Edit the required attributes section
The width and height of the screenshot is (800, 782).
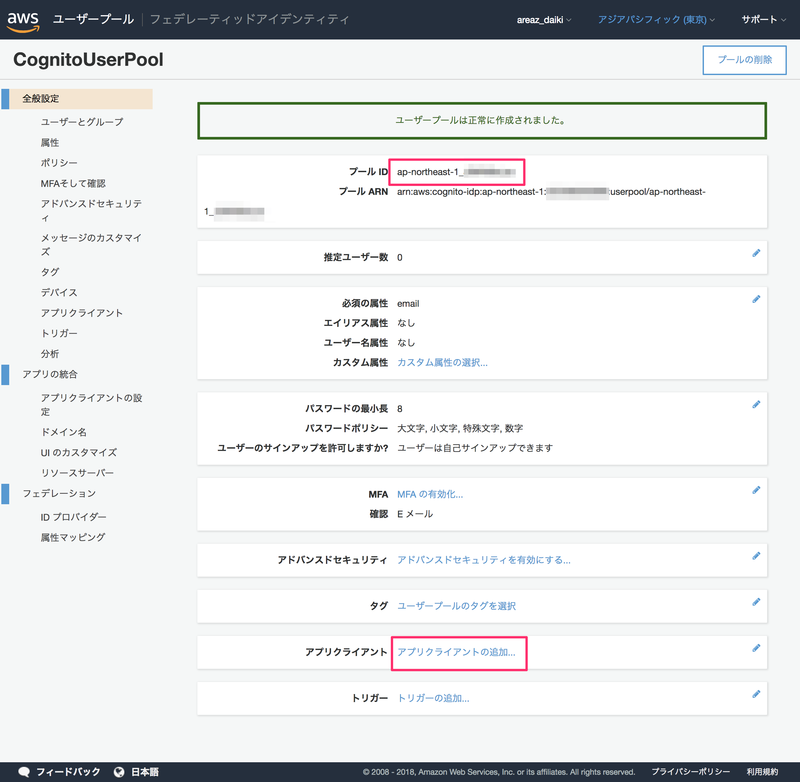point(756,299)
